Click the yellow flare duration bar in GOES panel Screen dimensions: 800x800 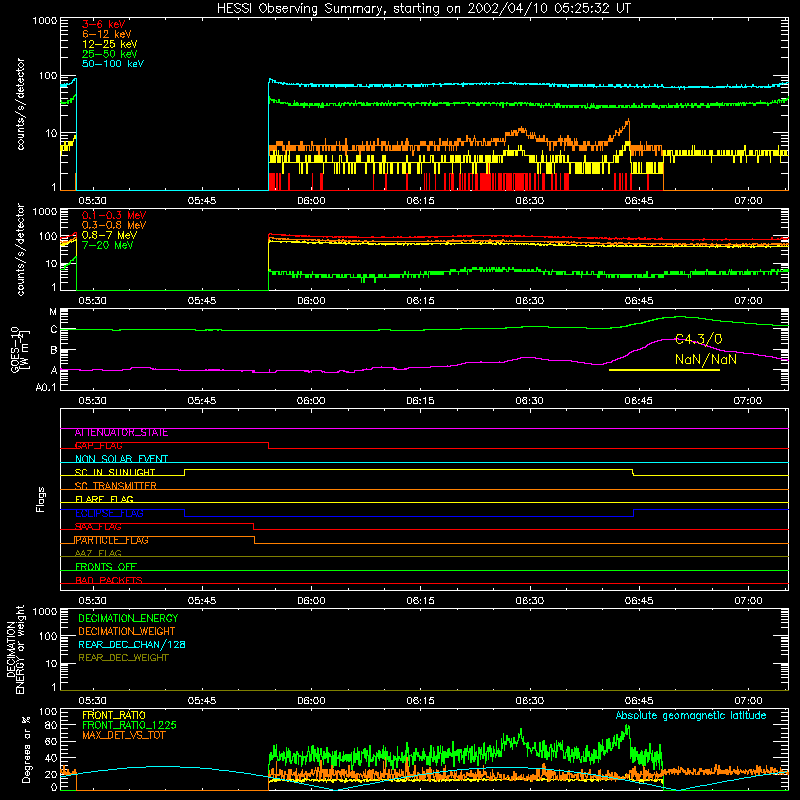click(664, 370)
